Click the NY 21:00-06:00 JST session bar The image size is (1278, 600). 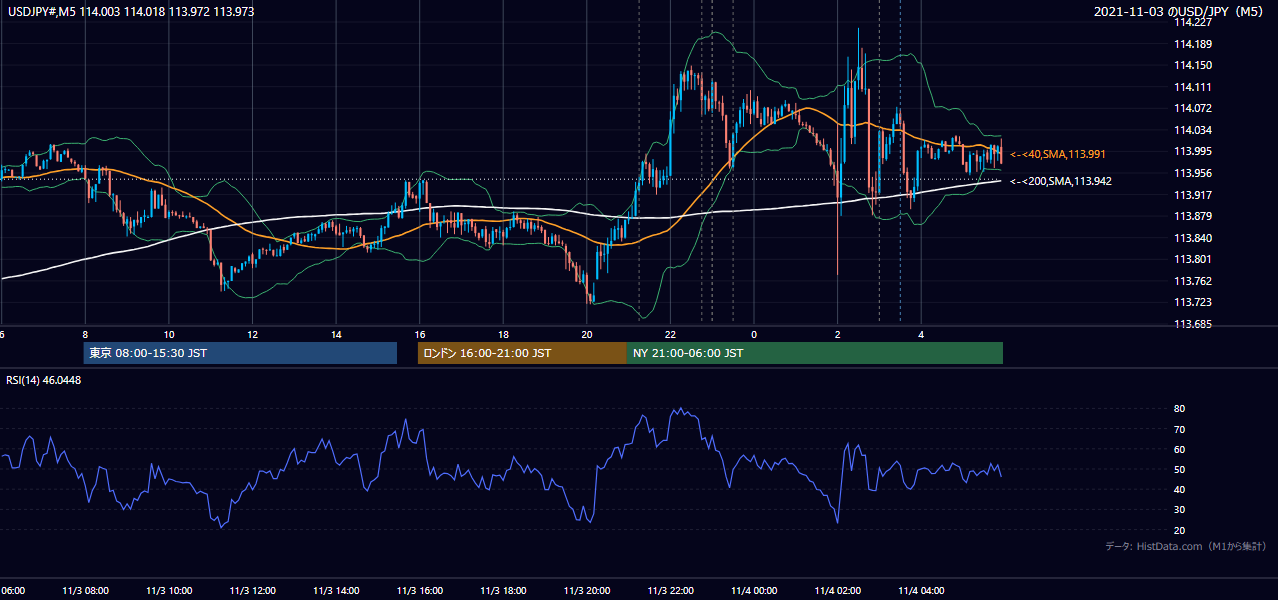pyautogui.click(x=815, y=353)
